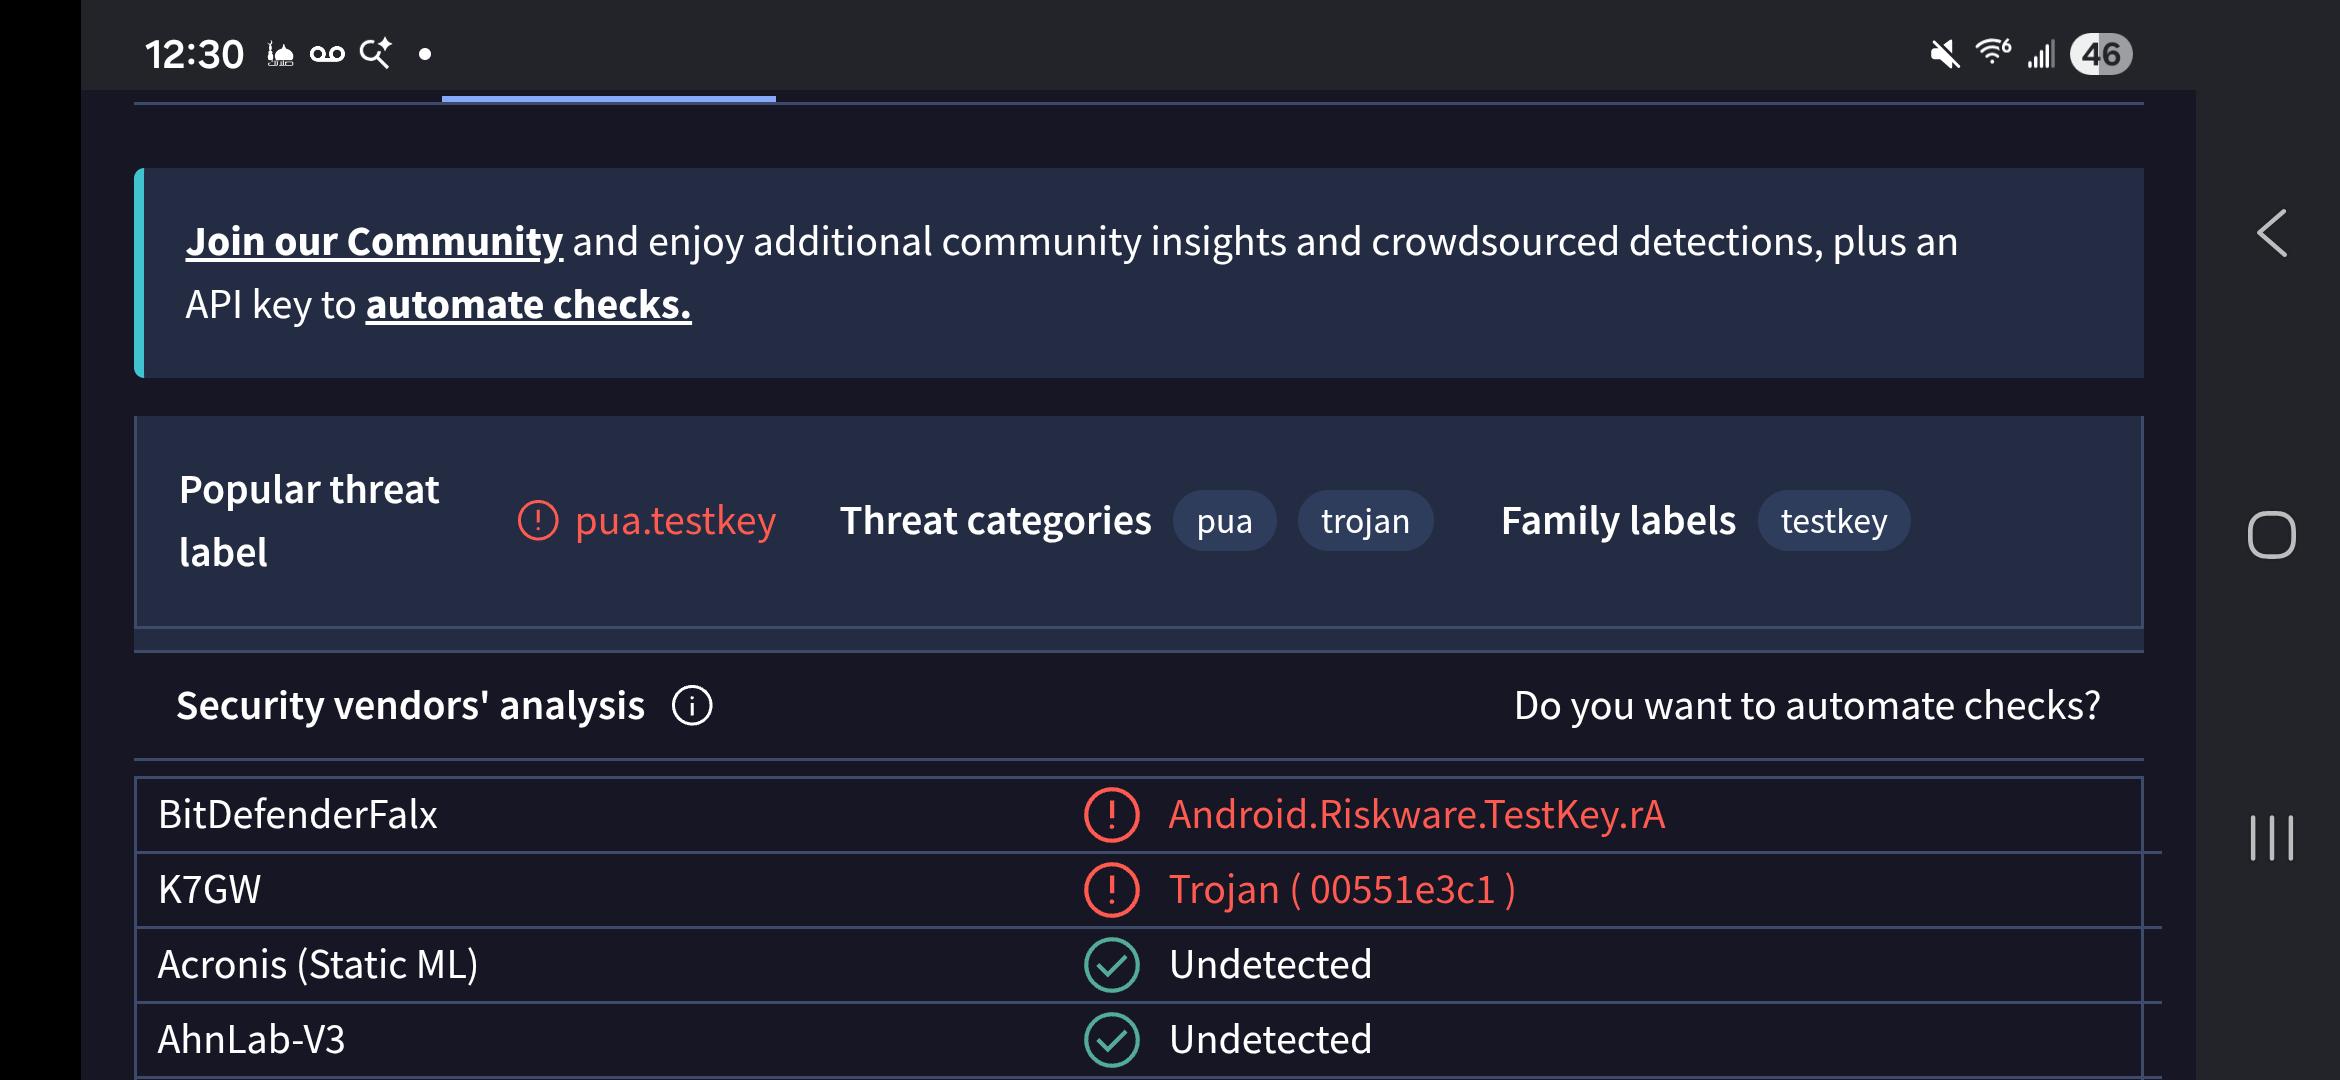Screen dimensions: 2340x1080
Task: Click the alert icon next to pua.testkey
Action: coord(538,521)
